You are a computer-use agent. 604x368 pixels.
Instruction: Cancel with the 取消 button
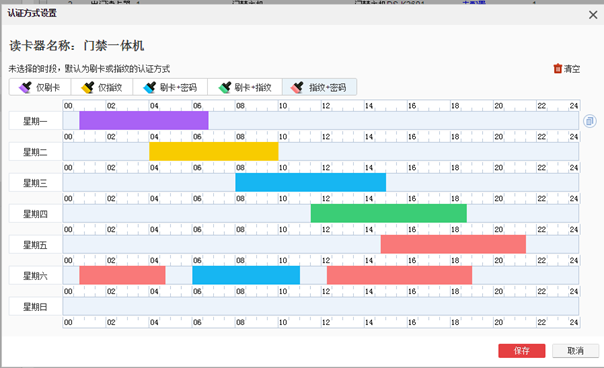tap(575, 351)
